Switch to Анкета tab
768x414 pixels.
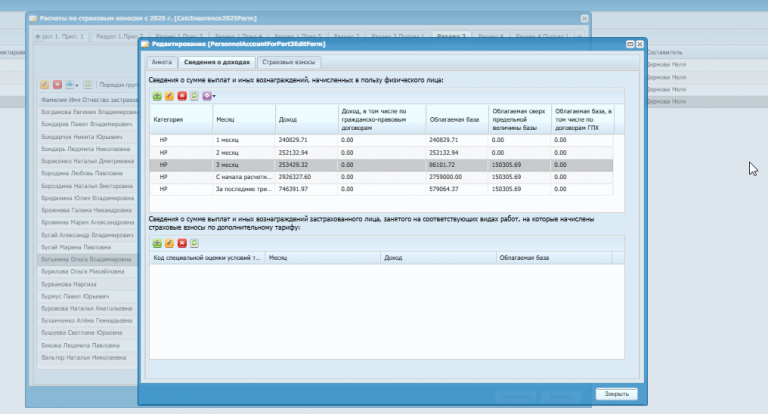coord(162,62)
